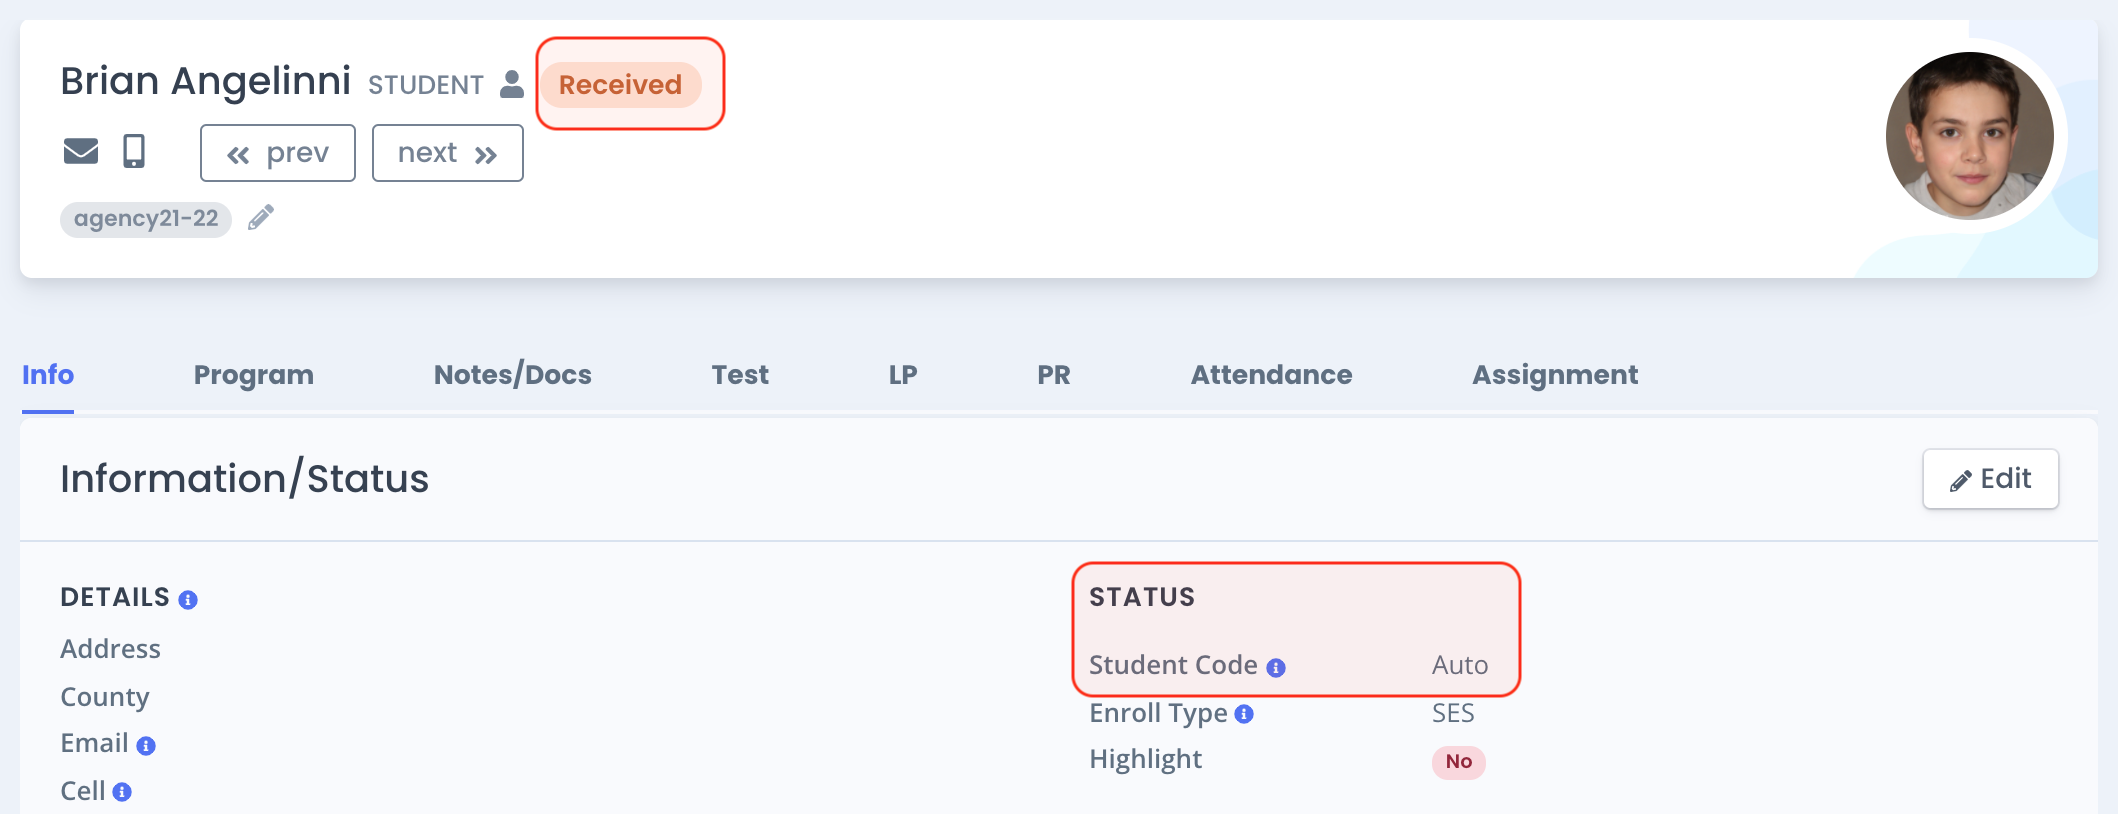The image size is (2118, 814).
Task: Open the Program tab
Action: [254, 375]
